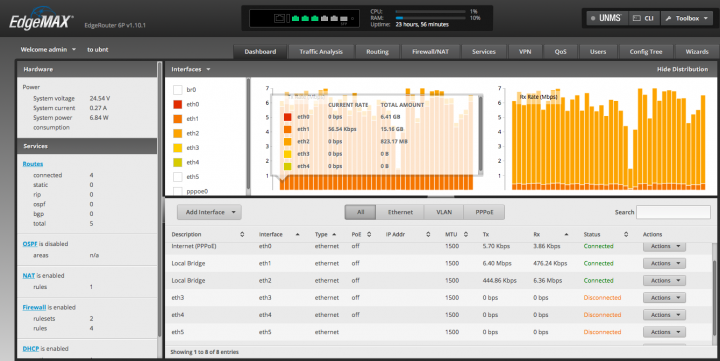
Task: Expand the Interfaces dropdown in chart header
Action: point(191,69)
